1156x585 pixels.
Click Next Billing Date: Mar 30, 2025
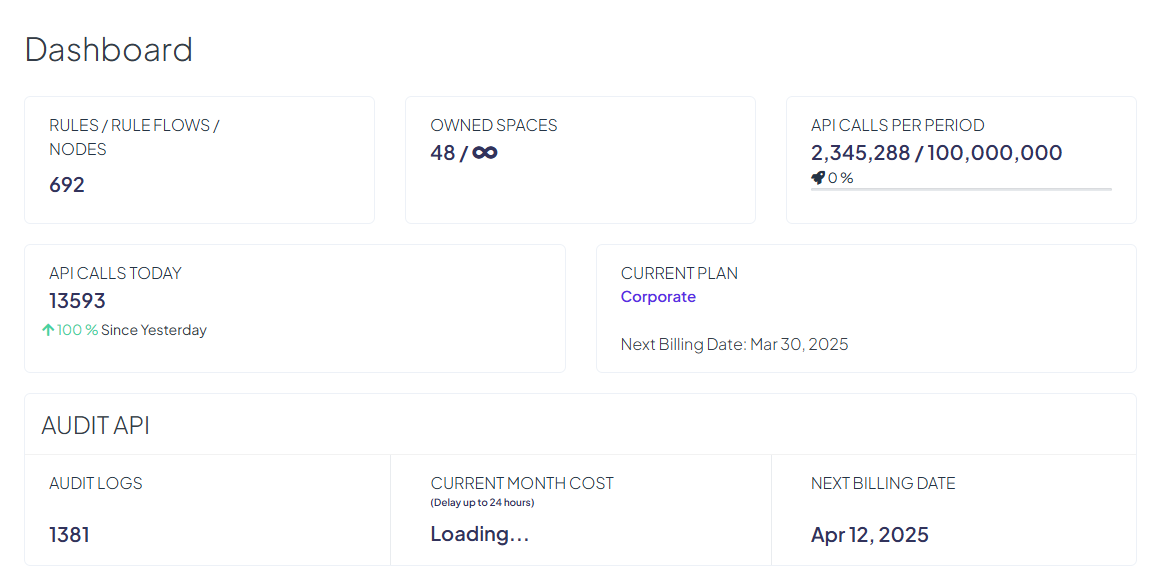pos(734,344)
